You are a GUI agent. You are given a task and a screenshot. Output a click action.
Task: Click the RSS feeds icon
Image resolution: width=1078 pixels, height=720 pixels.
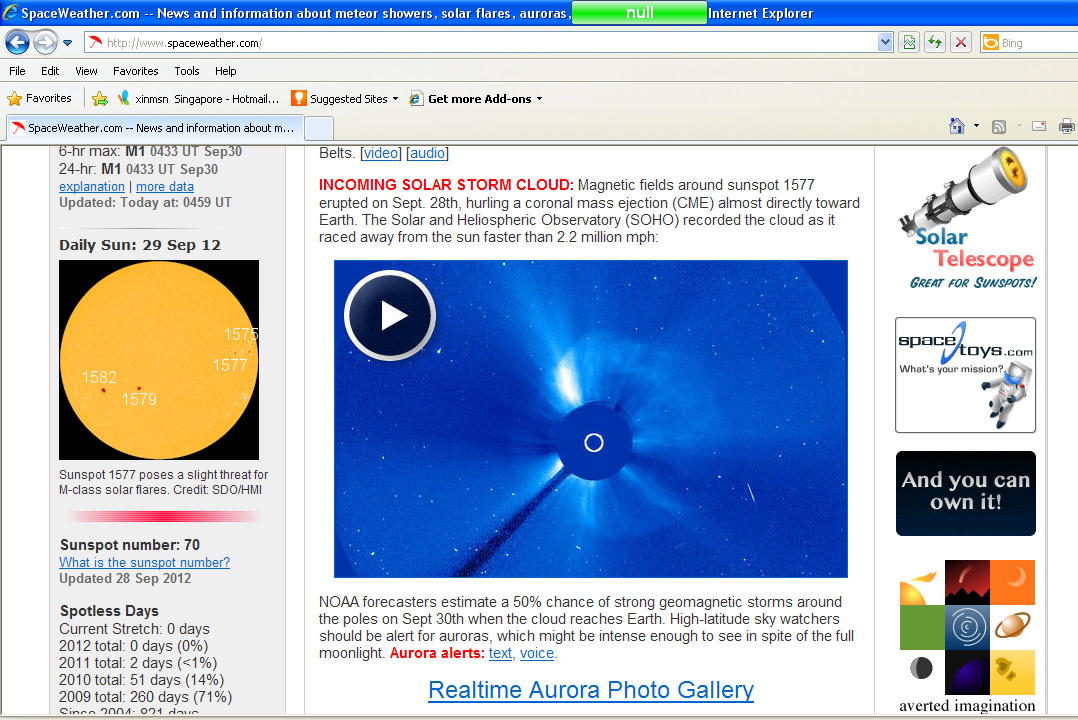click(999, 126)
